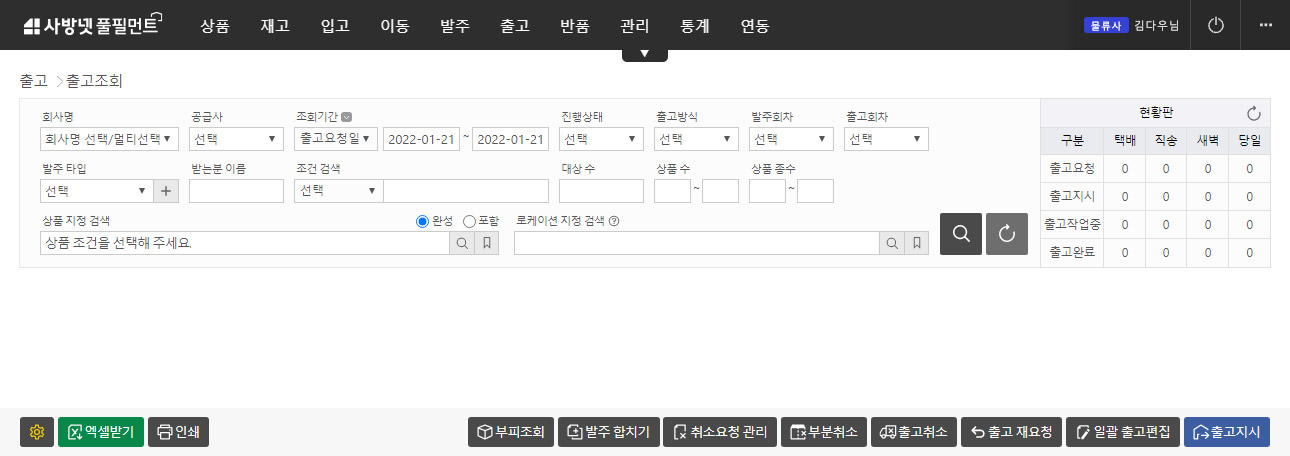The image size is (1290, 456).
Task: Refresh the 현황판 dashboard
Action: (x=1253, y=113)
